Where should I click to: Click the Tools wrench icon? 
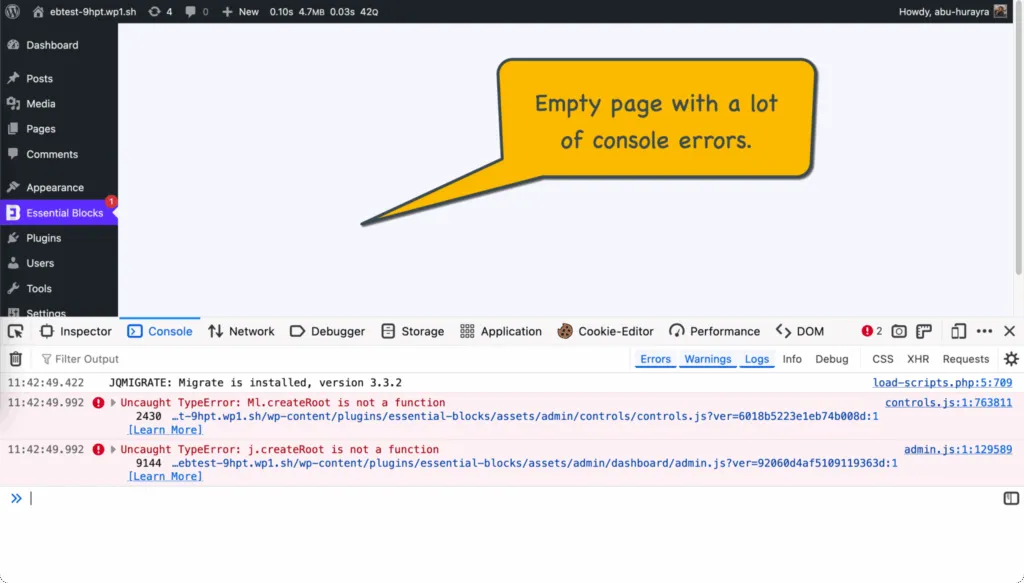point(13,289)
